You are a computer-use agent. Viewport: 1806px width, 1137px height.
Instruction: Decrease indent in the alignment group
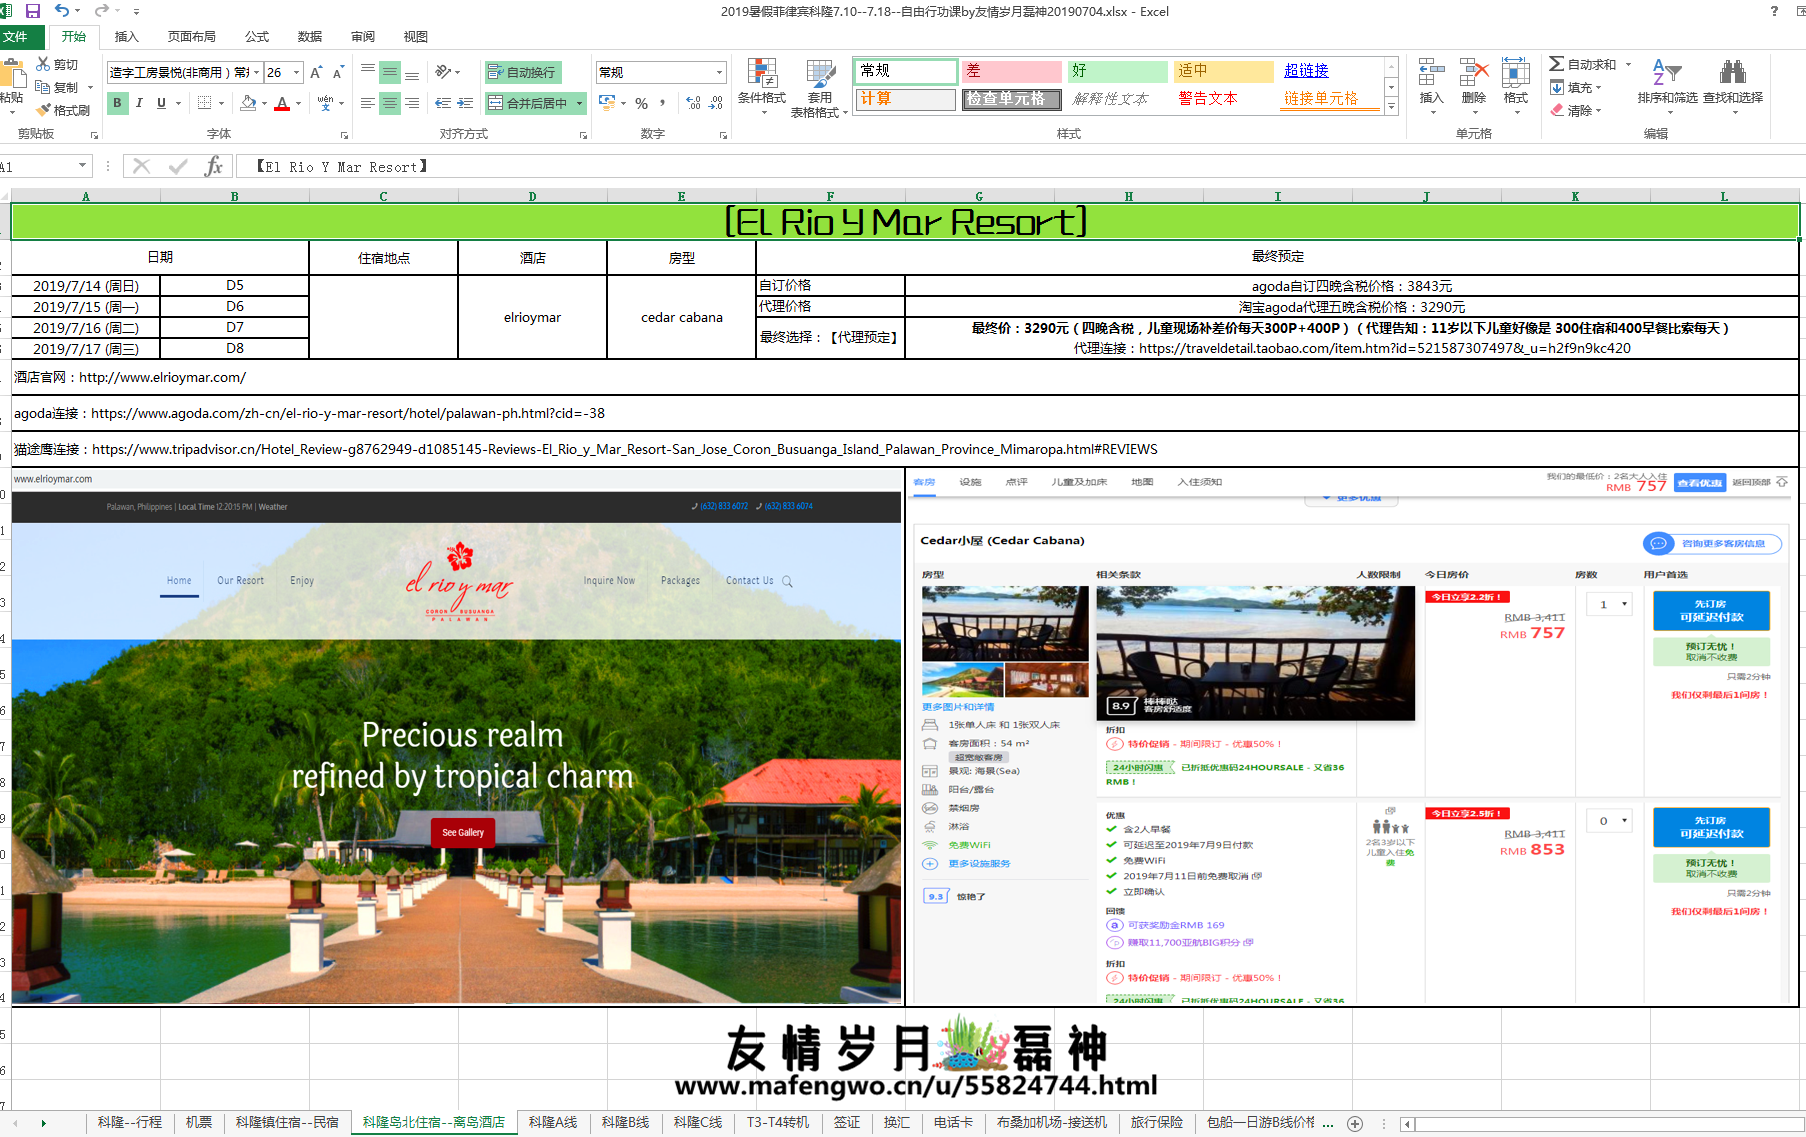click(x=443, y=103)
